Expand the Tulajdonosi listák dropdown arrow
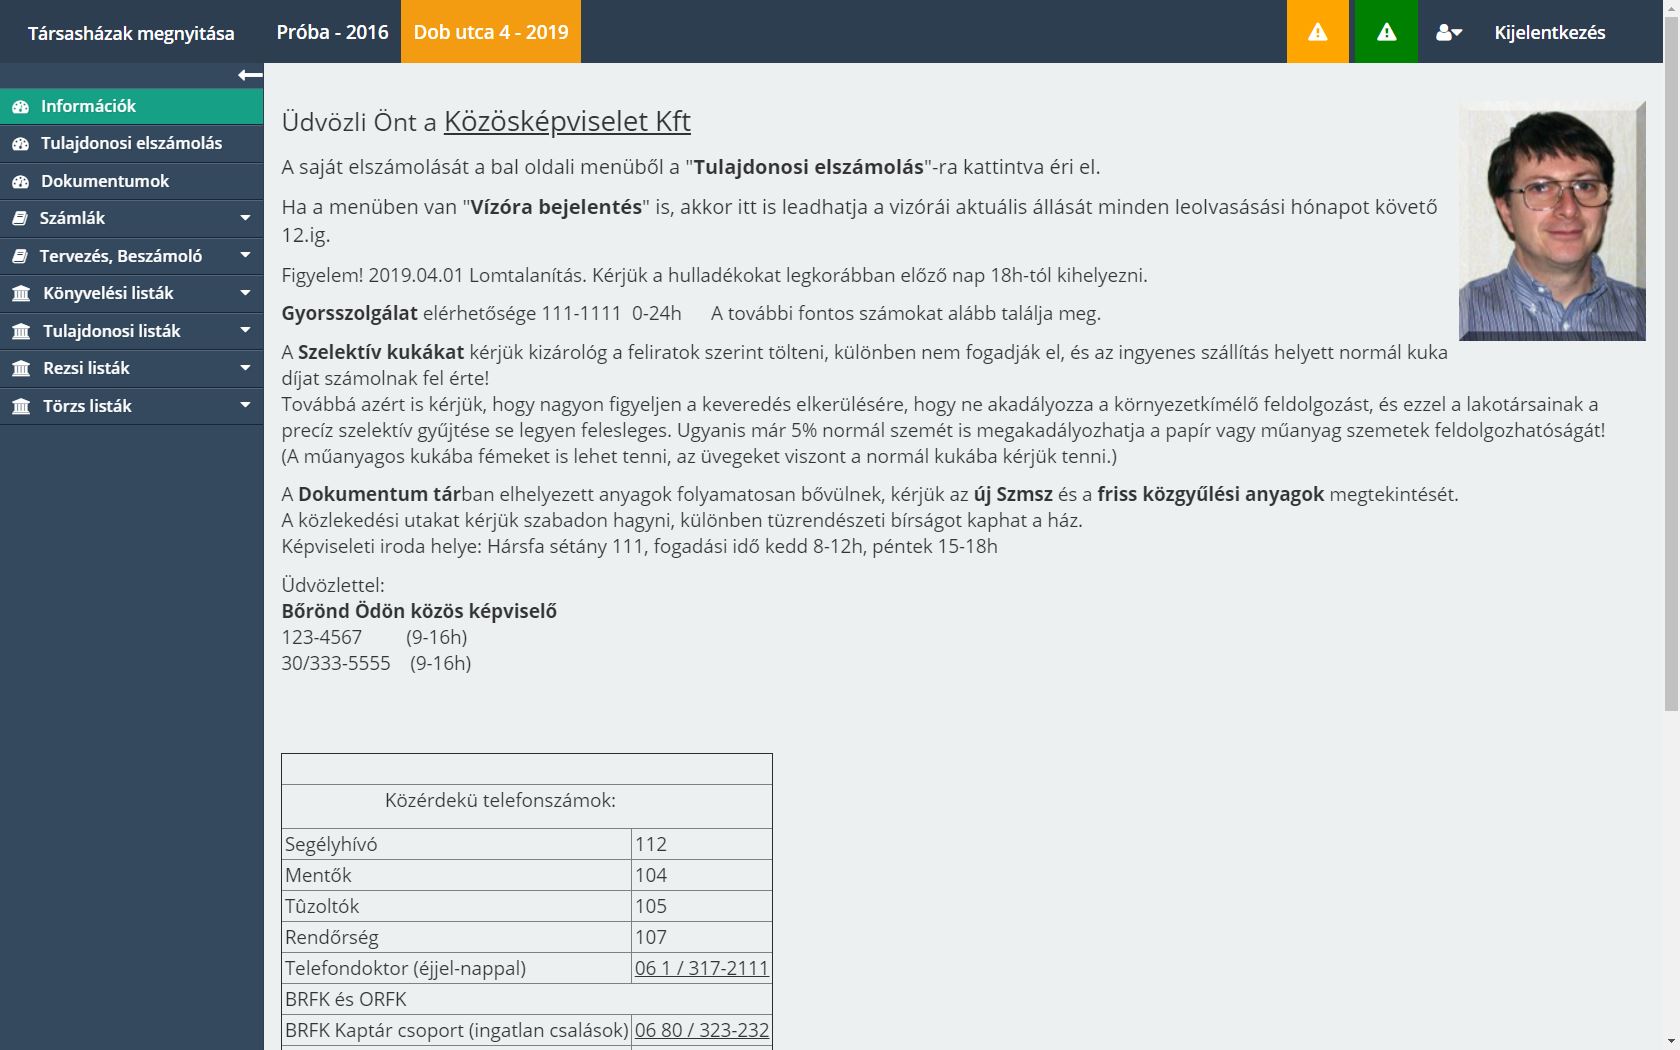This screenshot has width=1680, height=1050. tap(245, 331)
